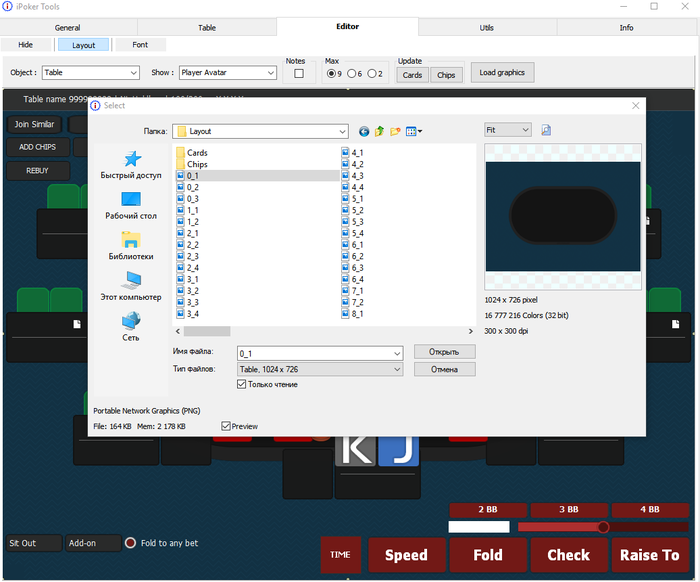Select image file 4_1
700x582 pixels.
353,153
